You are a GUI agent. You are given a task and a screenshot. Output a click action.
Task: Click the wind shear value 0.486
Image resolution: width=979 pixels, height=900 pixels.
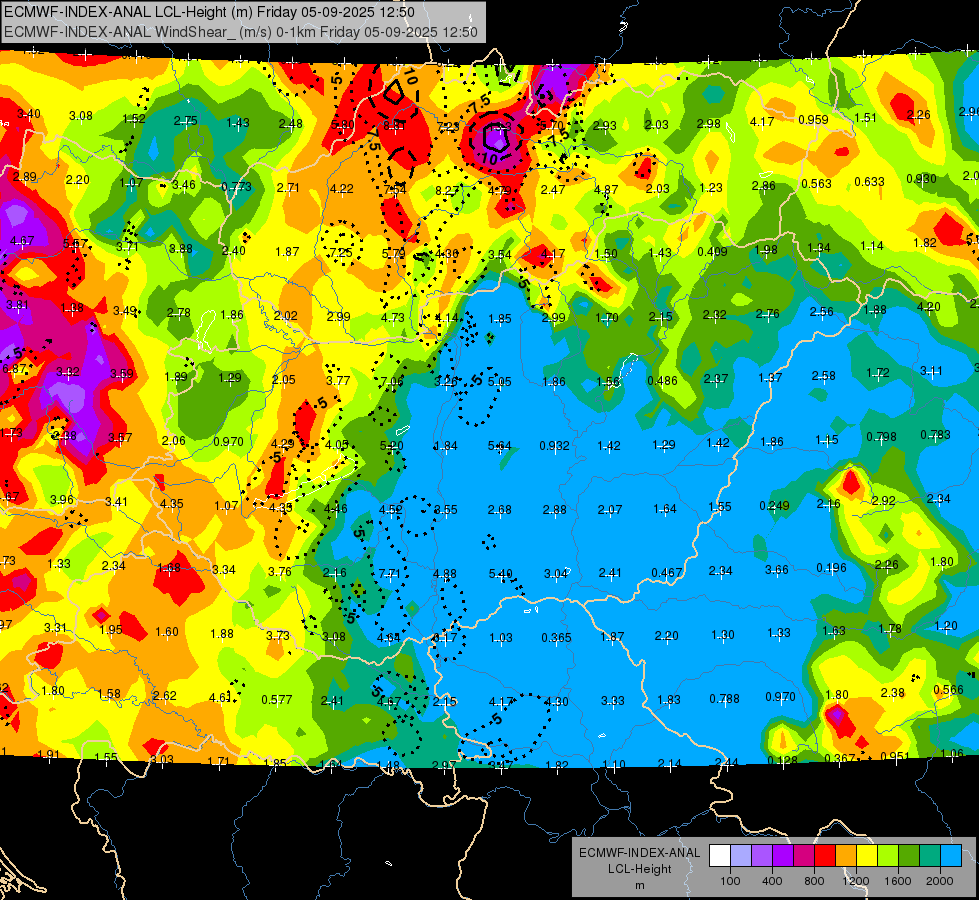pos(662,380)
